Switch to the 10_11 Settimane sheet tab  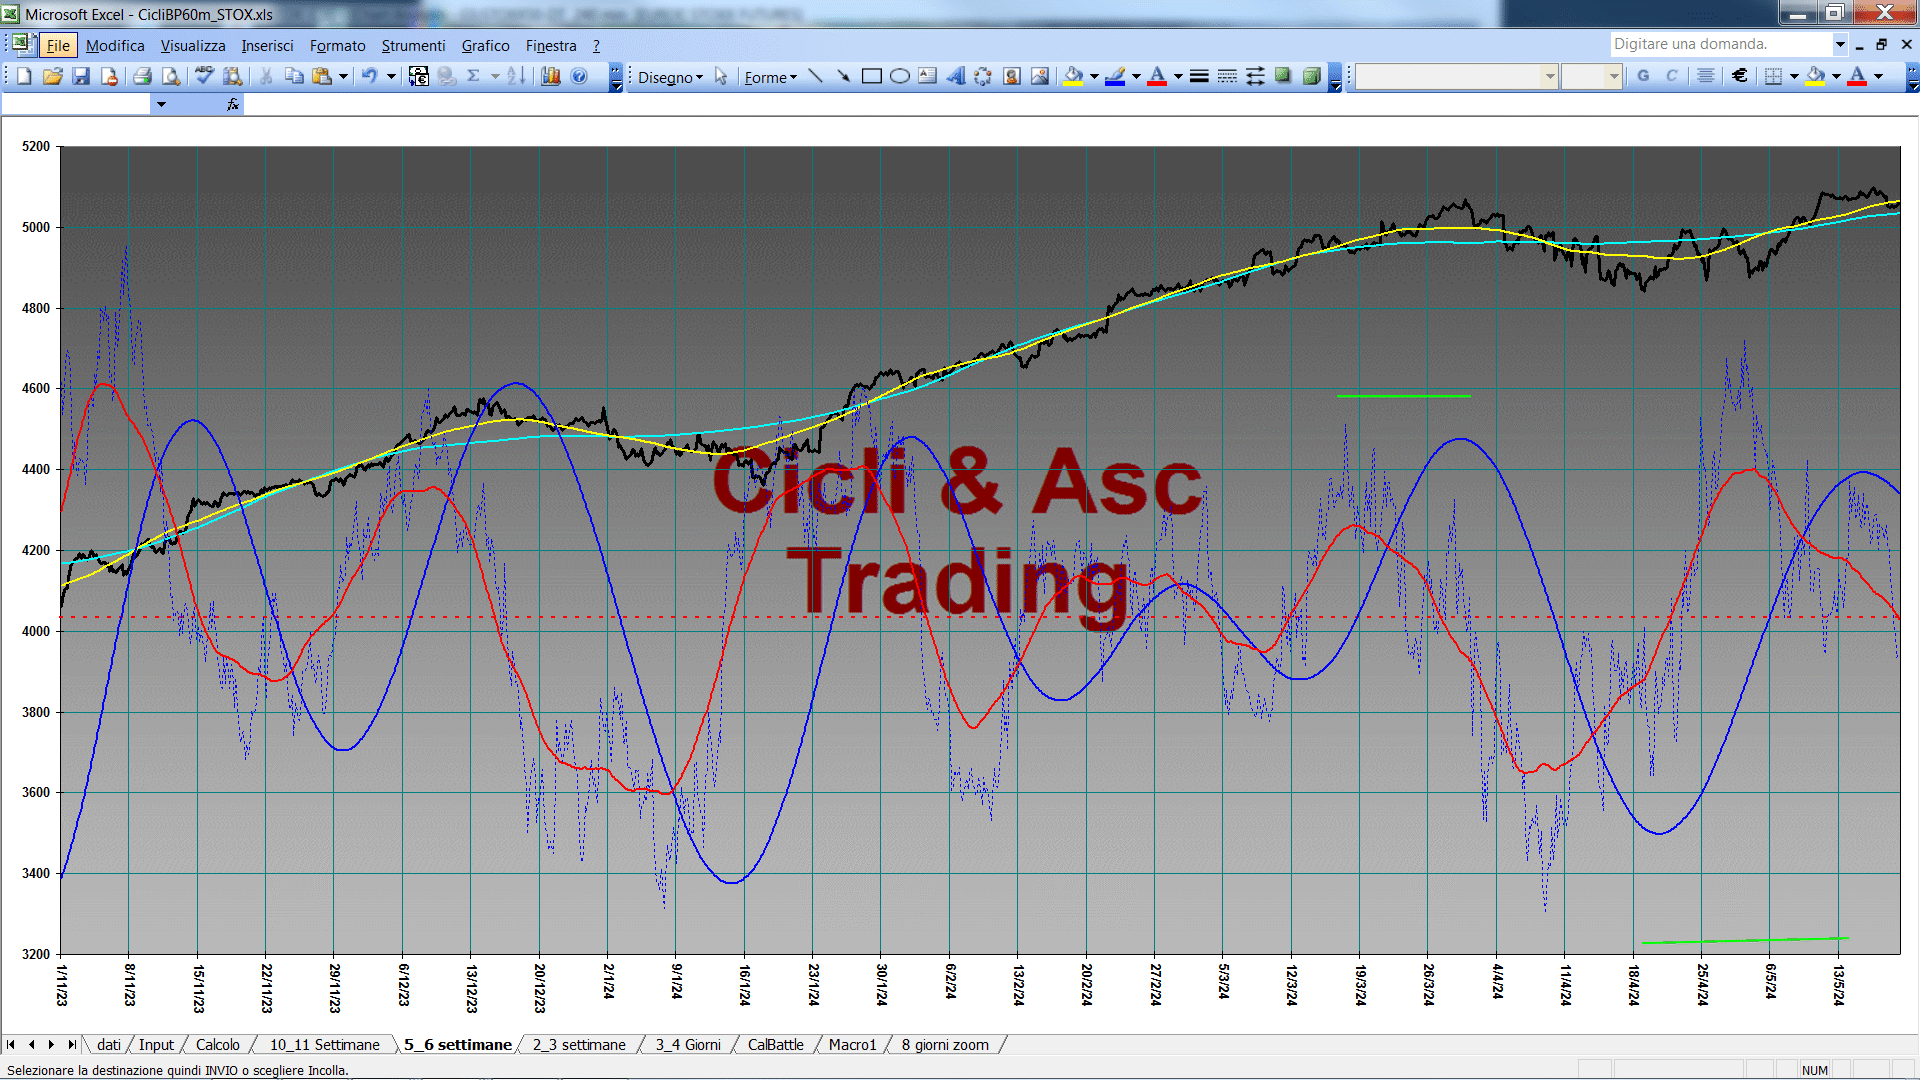(x=324, y=1044)
